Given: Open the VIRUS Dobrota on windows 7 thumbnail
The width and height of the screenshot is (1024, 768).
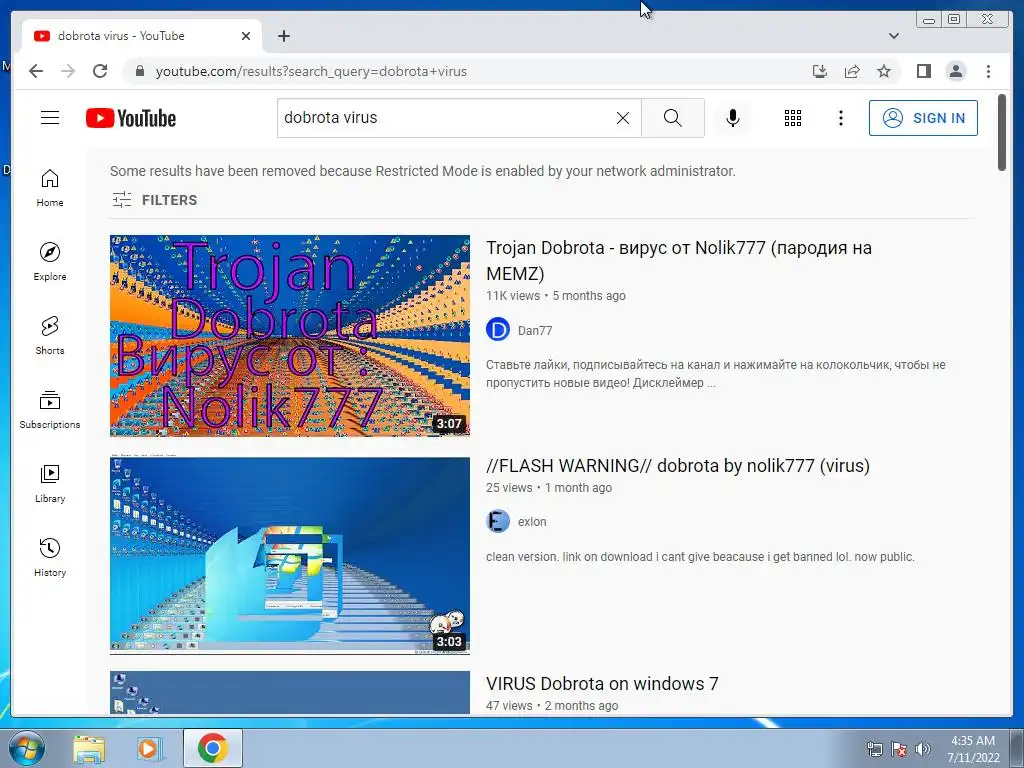Looking at the screenshot, I should [x=289, y=692].
